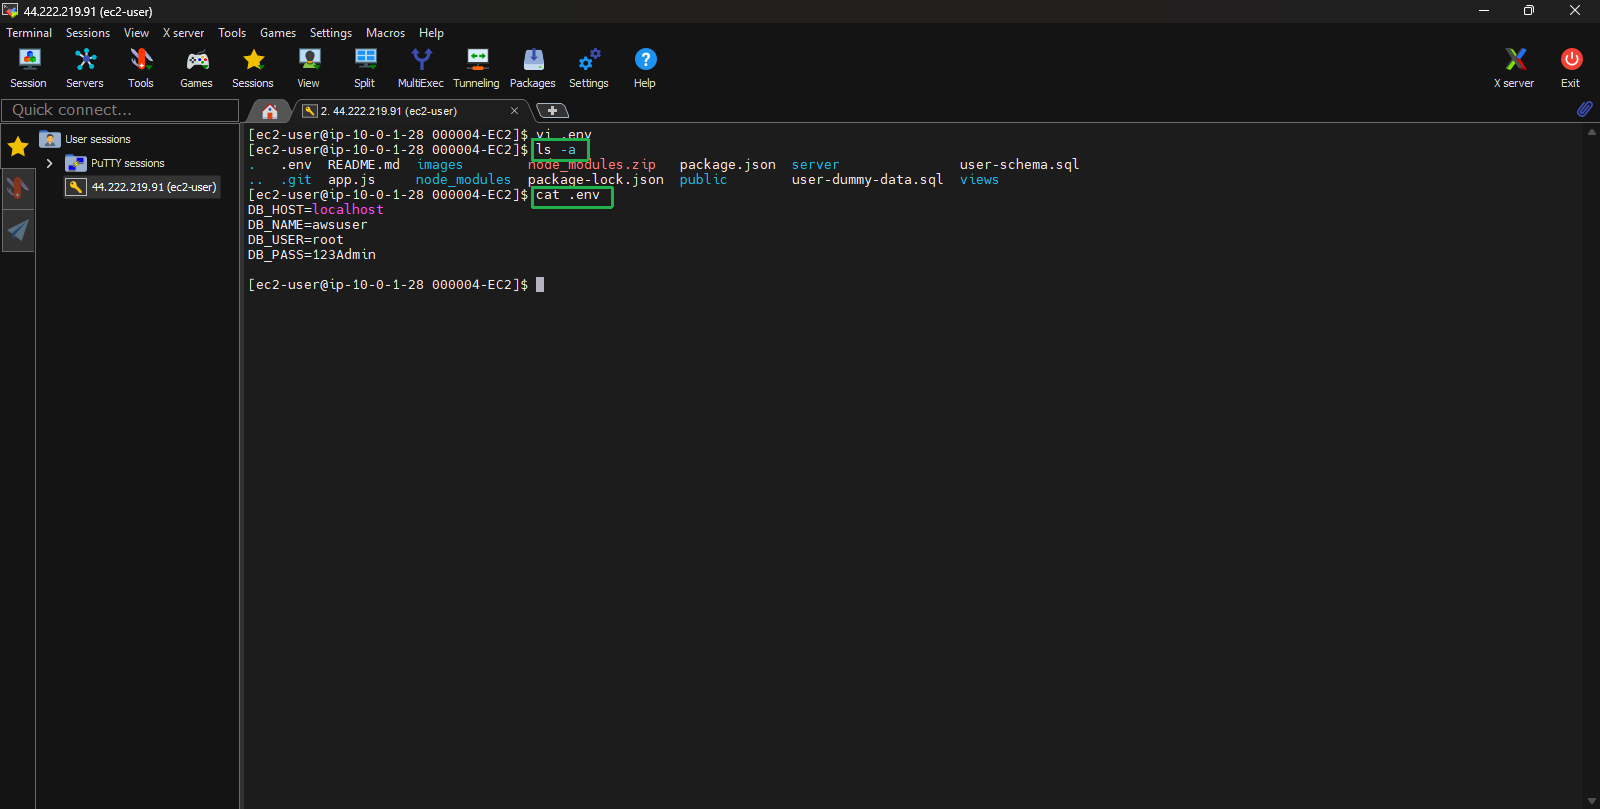Open the Help question mark icon
The width and height of the screenshot is (1600, 809).
645,68
